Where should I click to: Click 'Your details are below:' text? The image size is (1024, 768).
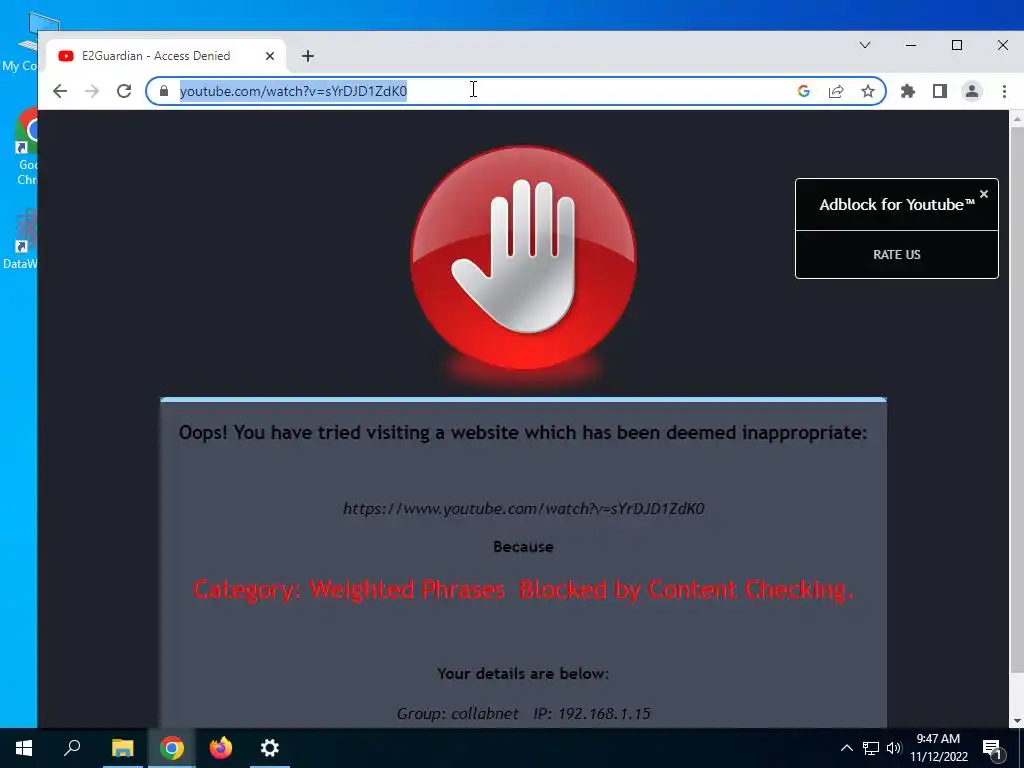523,673
